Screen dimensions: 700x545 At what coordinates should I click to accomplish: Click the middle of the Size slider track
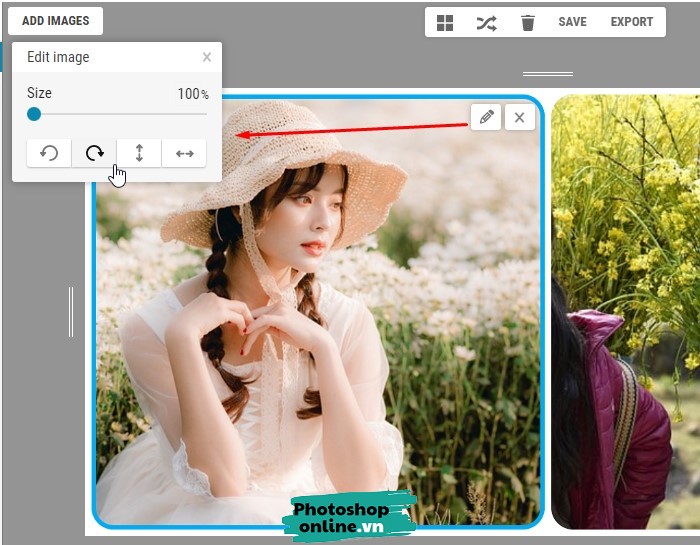click(118, 114)
